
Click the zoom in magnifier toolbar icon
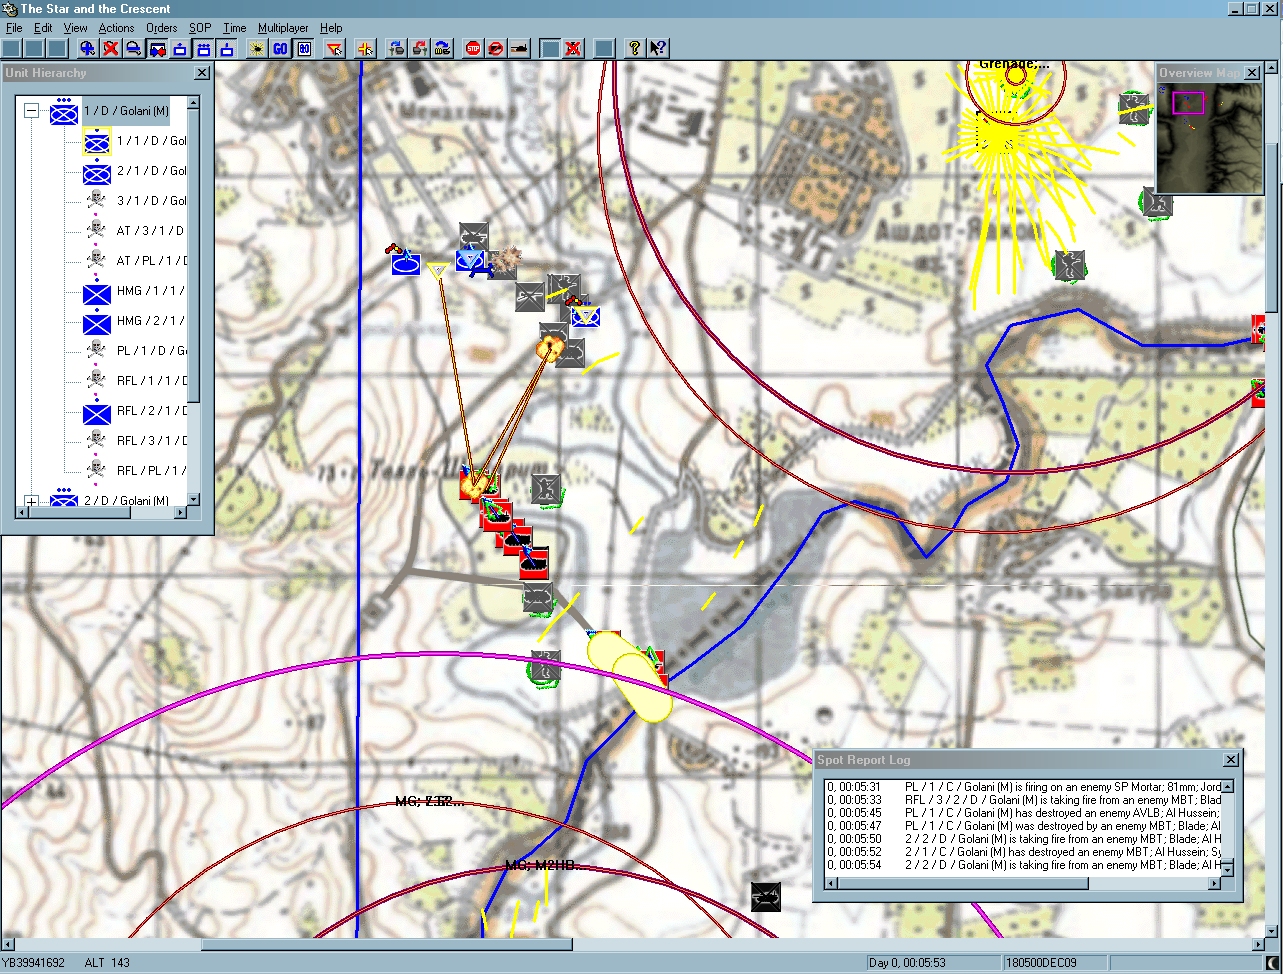pos(88,48)
